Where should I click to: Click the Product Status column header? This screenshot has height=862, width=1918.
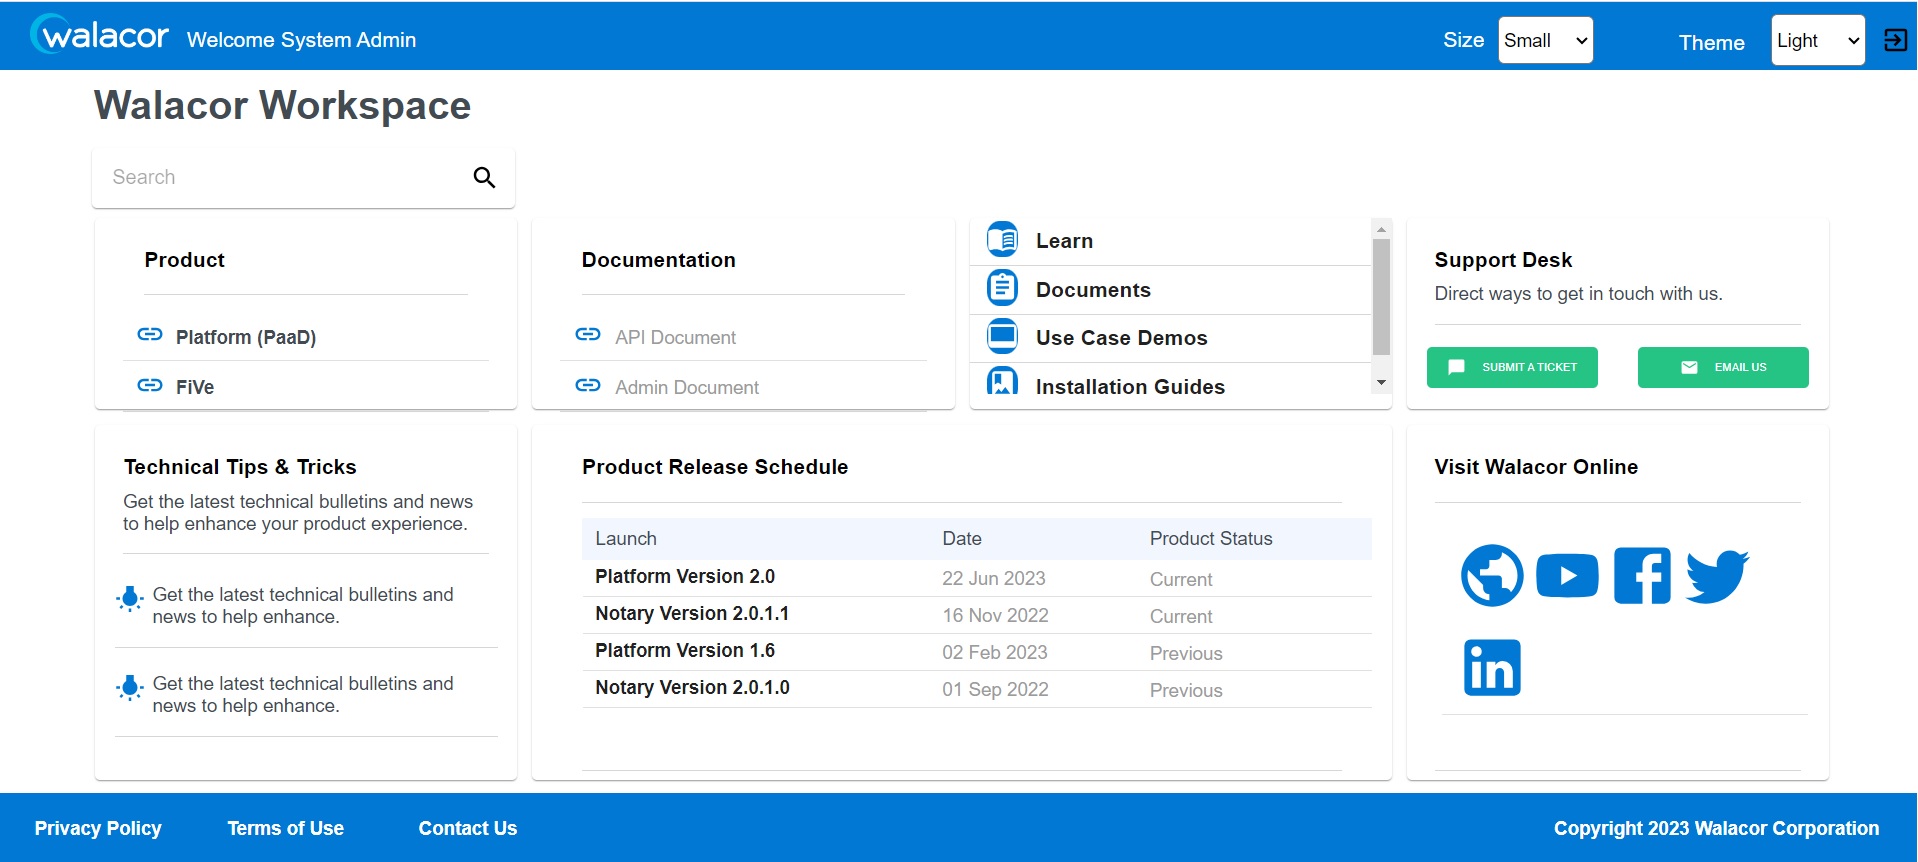click(x=1211, y=538)
